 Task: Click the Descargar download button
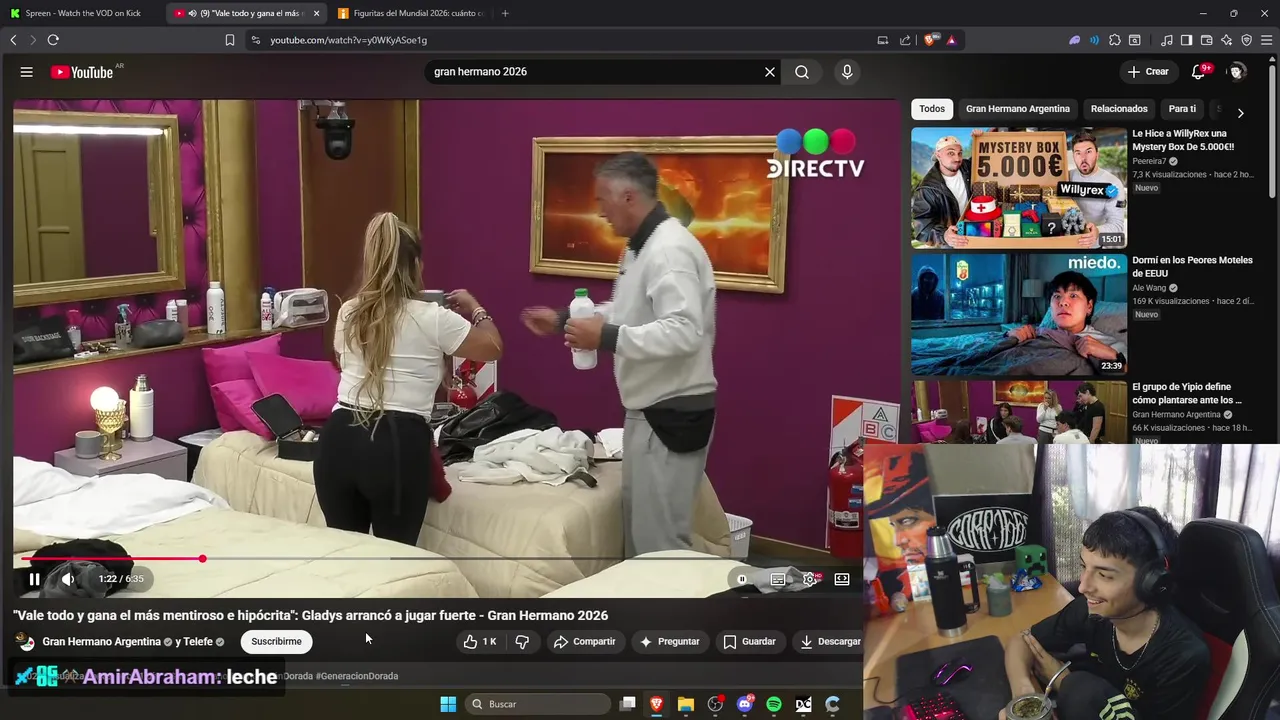point(830,642)
